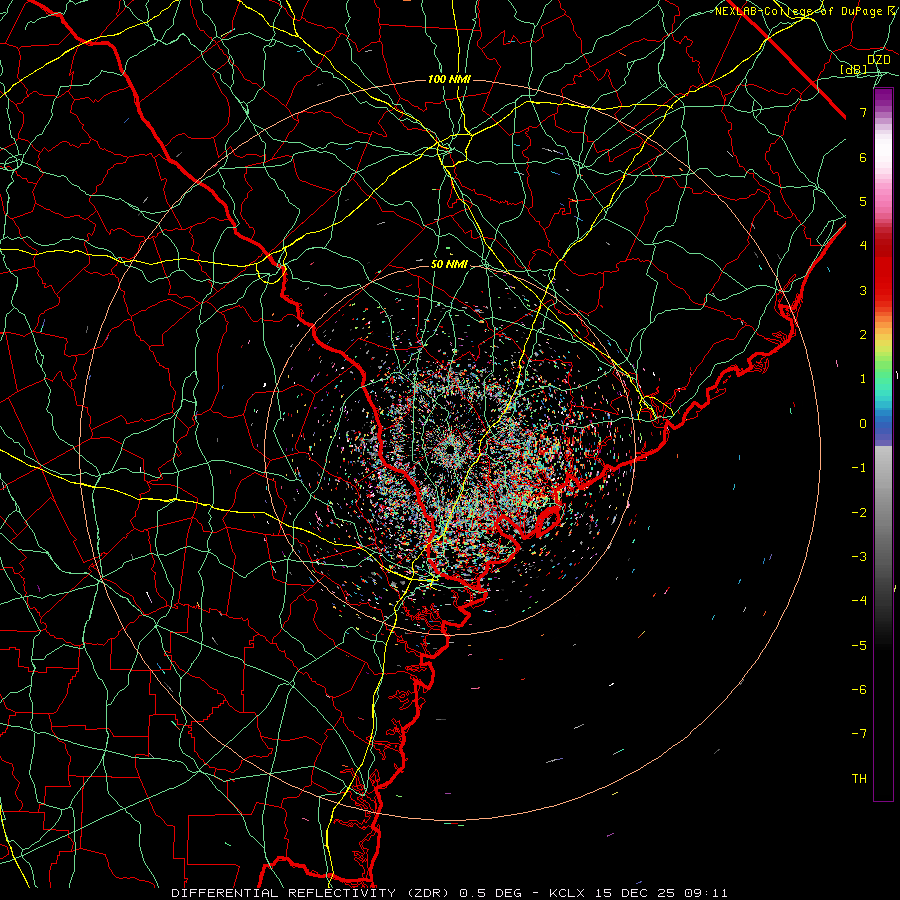Click the "-7" value on the dB scale
Screen dimensions: 900x900
tap(859, 734)
